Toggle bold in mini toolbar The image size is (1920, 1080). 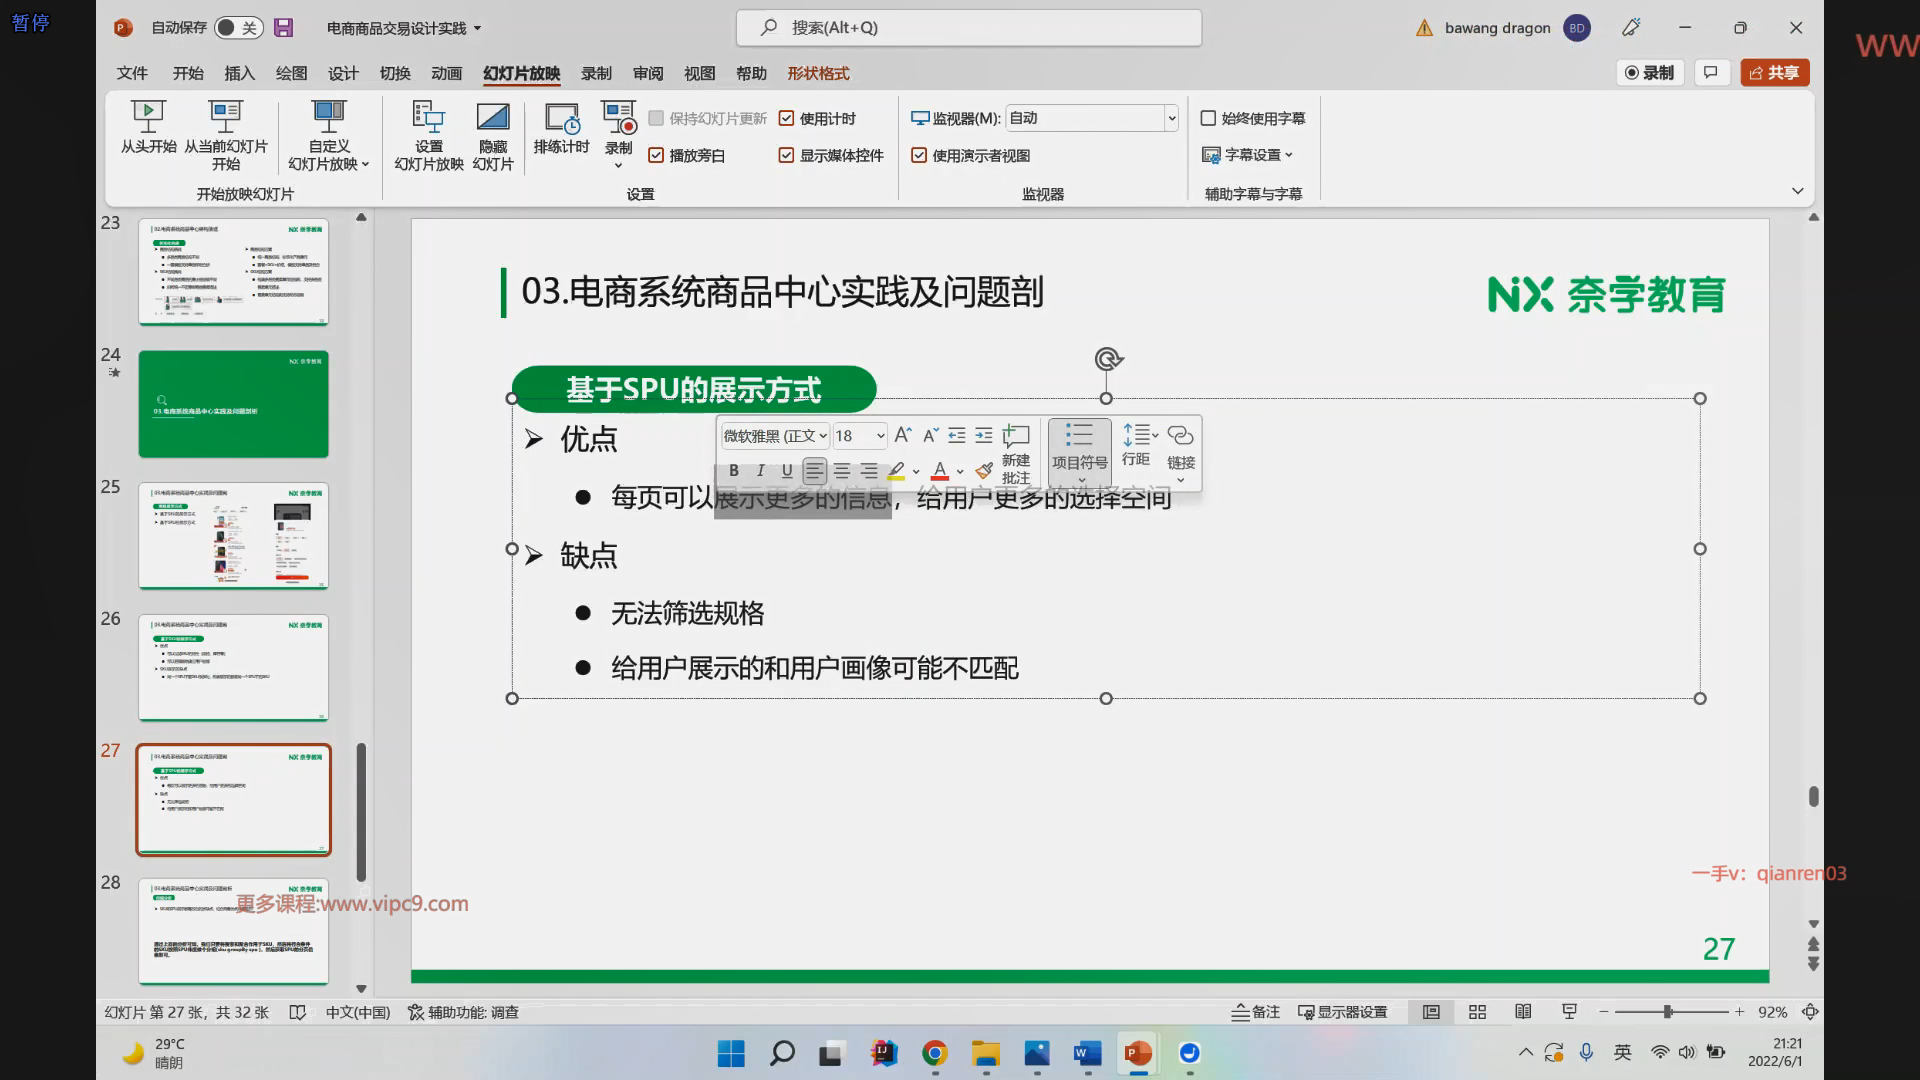[734, 471]
